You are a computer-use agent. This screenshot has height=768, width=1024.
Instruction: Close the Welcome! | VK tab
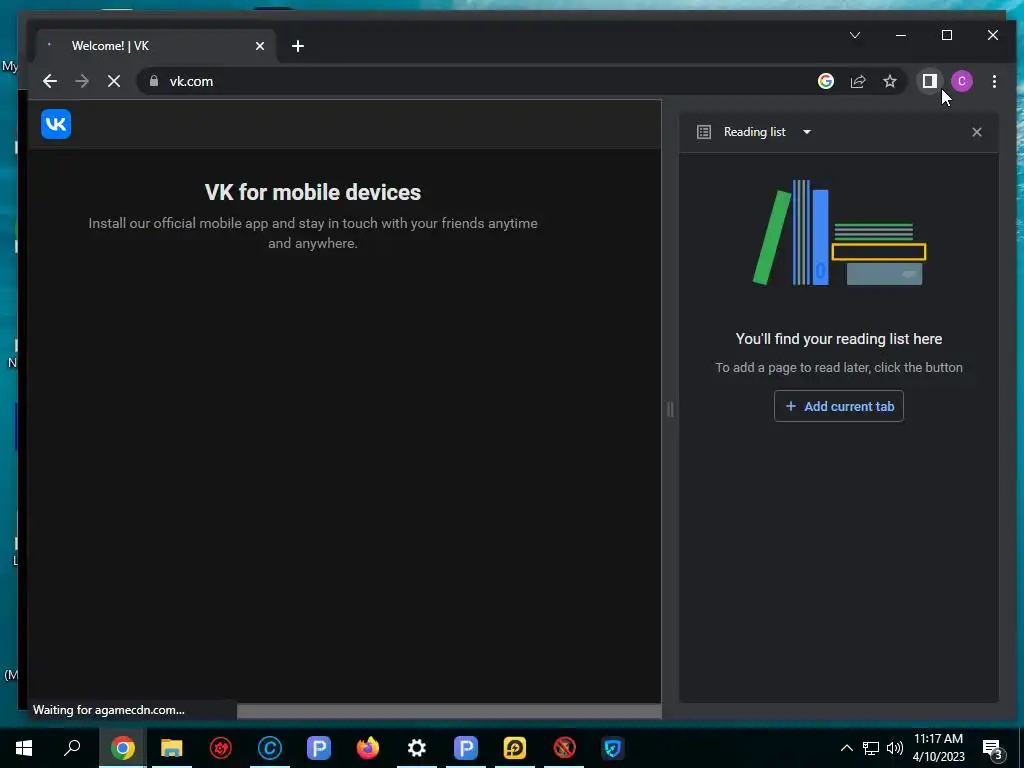tap(260, 46)
